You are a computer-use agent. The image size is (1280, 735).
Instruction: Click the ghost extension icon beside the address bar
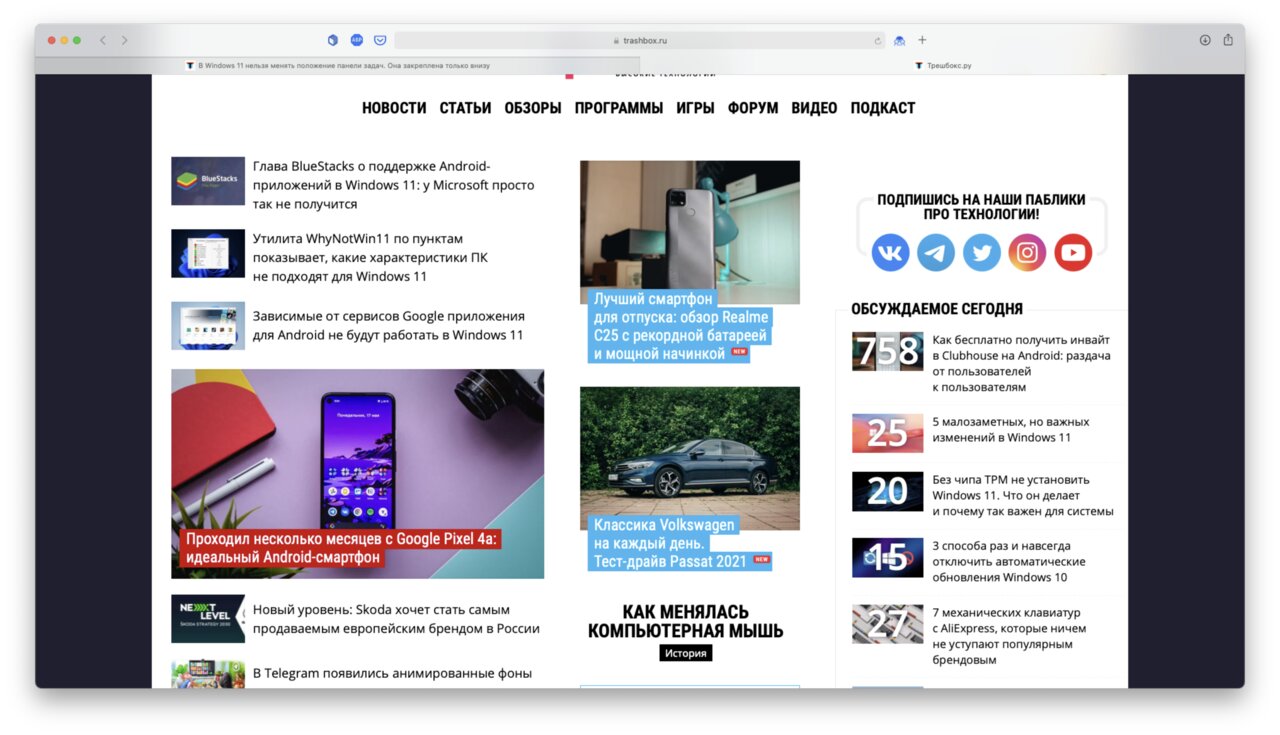tap(899, 40)
